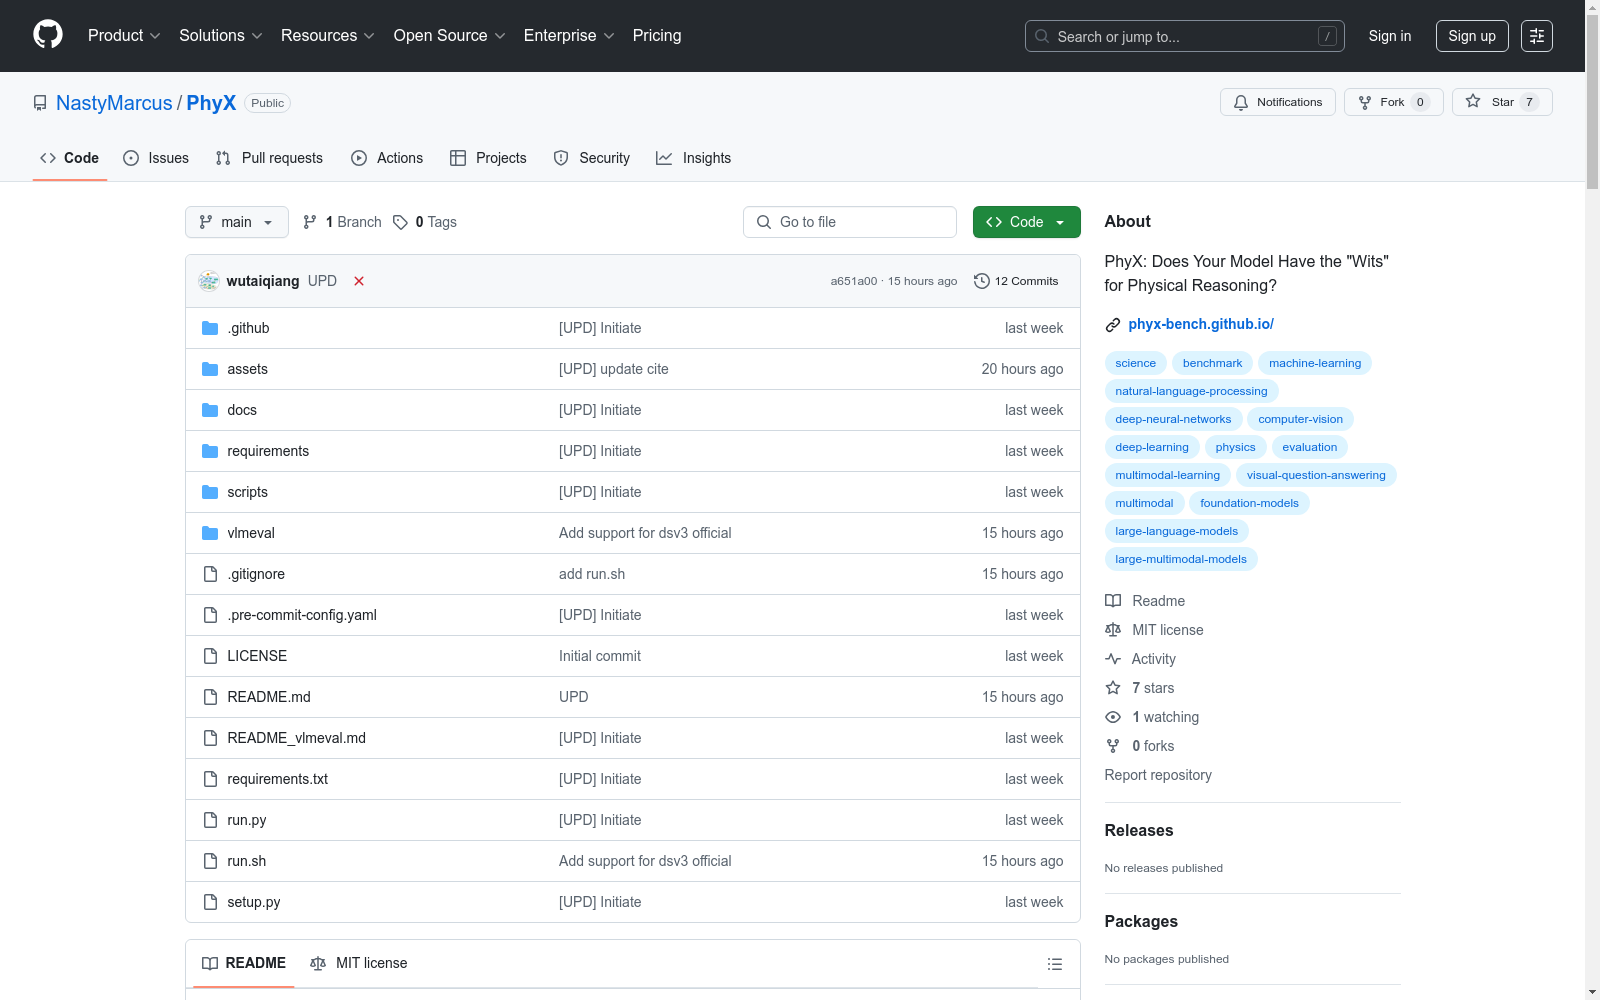Viewport: 1600px width, 1000px height.
Task: Open the Releases heading link
Action: 1139,830
